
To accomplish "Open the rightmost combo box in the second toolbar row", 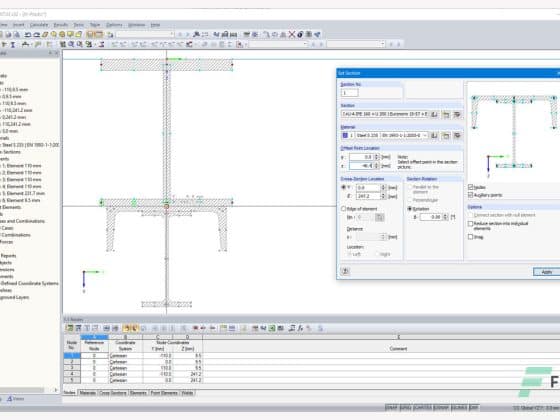I will tap(356, 44).
